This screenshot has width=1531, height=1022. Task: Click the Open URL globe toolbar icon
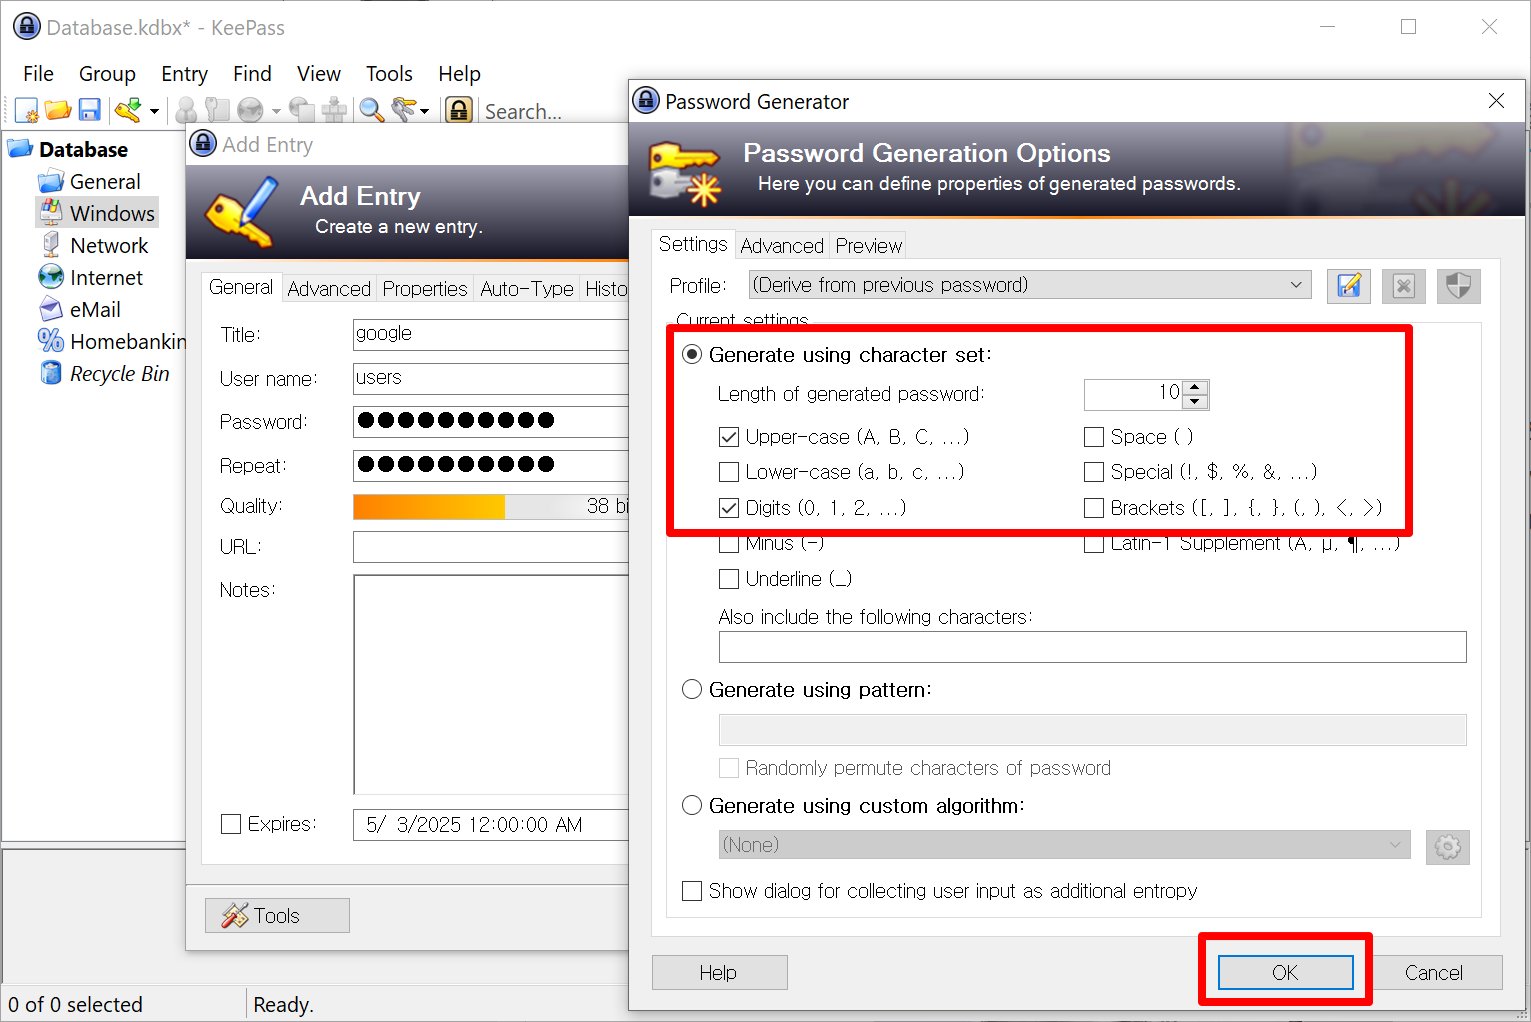[x=250, y=110]
